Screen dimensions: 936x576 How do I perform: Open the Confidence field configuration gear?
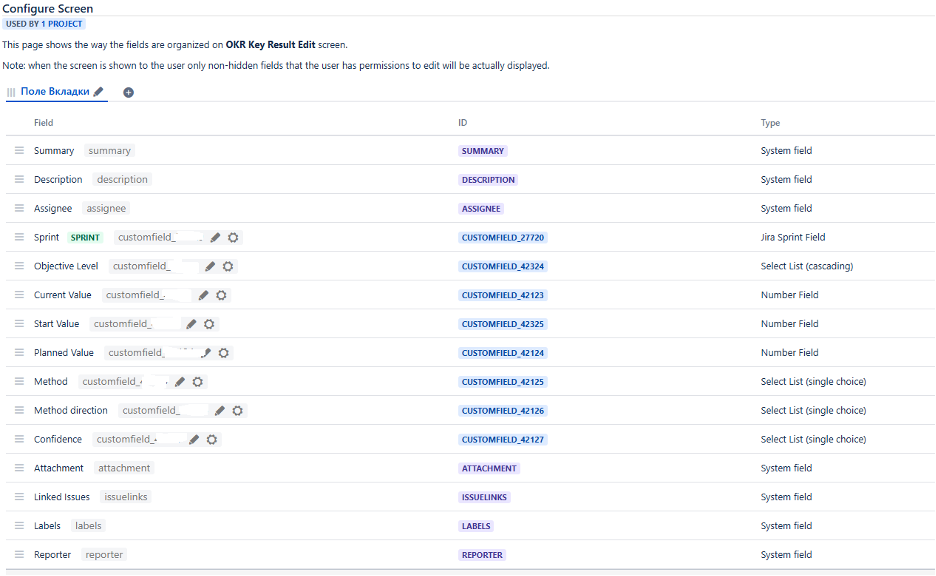(212, 439)
